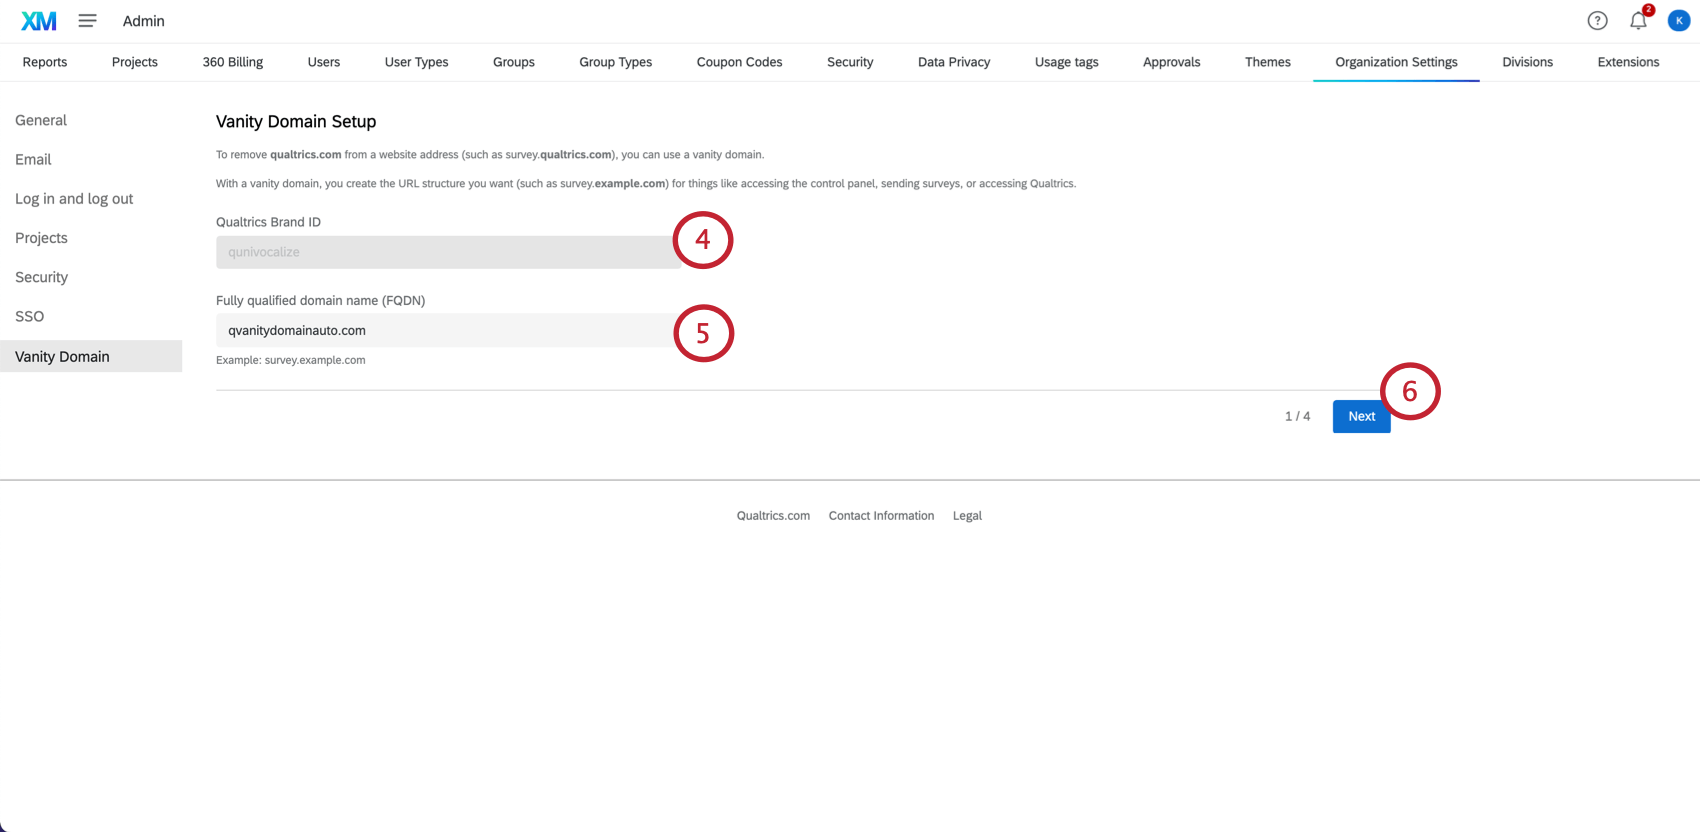The height and width of the screenshot is (832, 1700).
Task: Click the Admin page title
Action: (144, 21)
